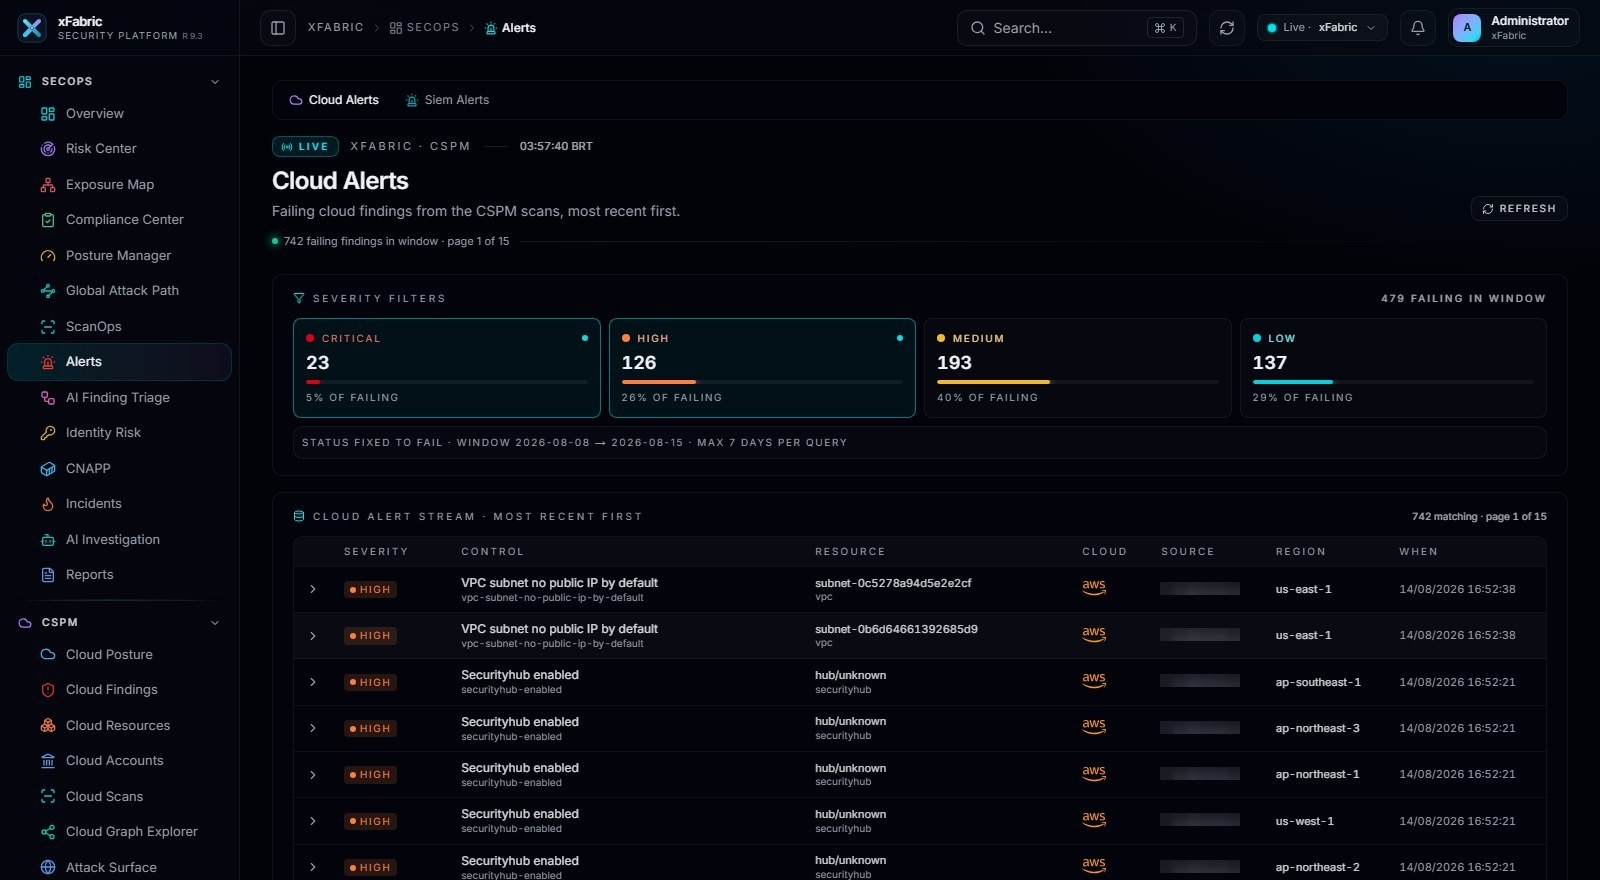
Task: Open the Overview sidebar icon
Action: point(47,114)
